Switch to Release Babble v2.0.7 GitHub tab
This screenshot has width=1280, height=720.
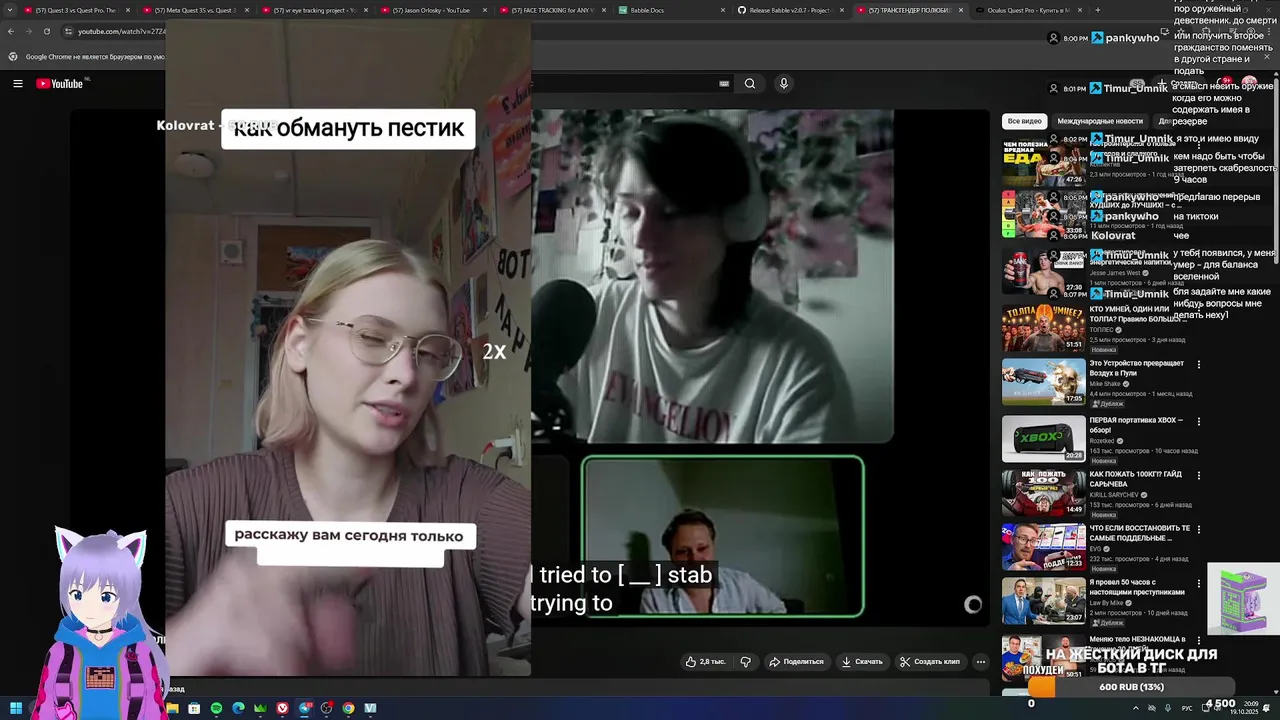(790, 10)
